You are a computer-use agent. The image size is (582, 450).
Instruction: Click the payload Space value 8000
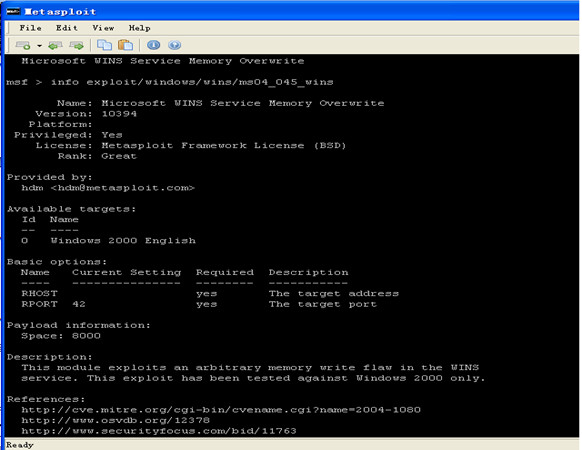[x=86, y=336]
